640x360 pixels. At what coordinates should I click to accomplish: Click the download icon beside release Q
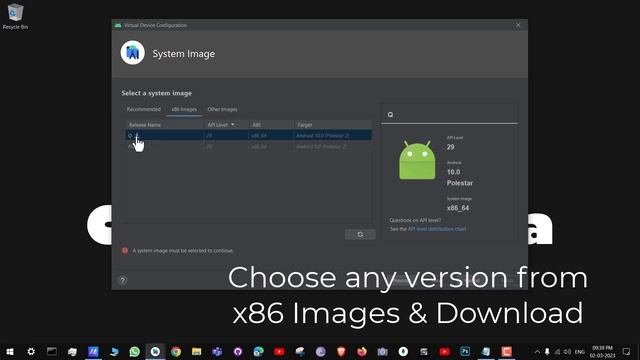tap(137, 136)
